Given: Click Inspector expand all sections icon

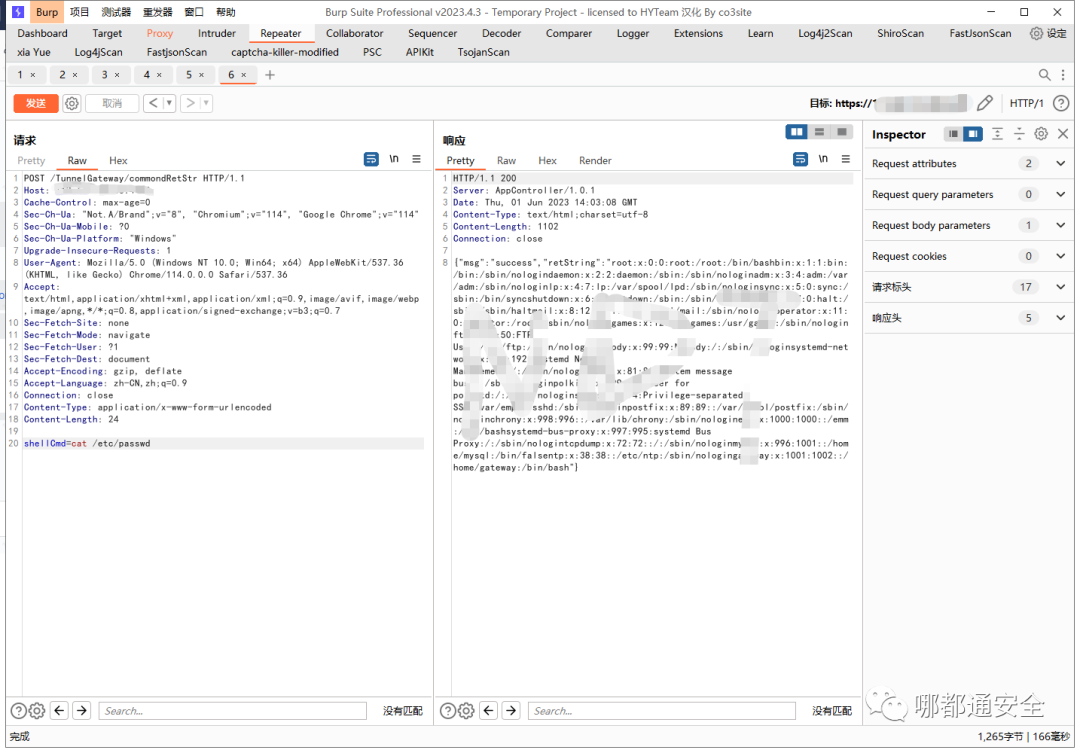Looking at the screenshot, I should tap(997, 134).
